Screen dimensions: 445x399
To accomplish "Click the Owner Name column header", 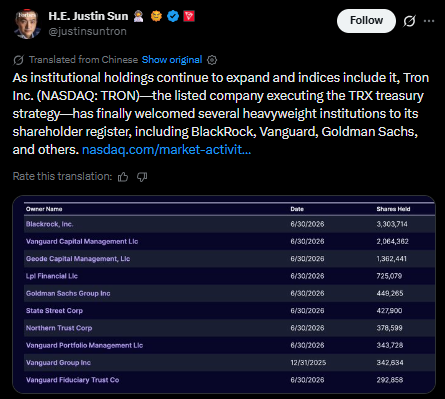I will tap(44, 209).
